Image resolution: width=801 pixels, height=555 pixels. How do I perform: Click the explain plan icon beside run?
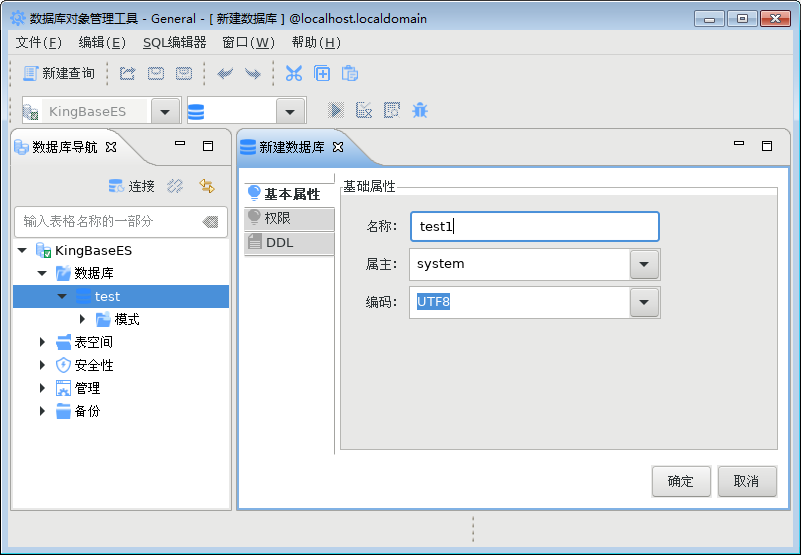(364, 110)
